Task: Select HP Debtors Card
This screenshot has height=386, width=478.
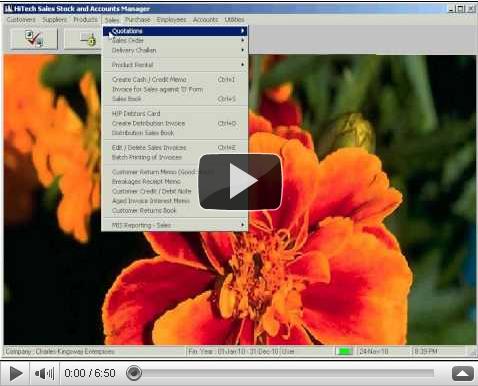Action: tap(175, 114)
